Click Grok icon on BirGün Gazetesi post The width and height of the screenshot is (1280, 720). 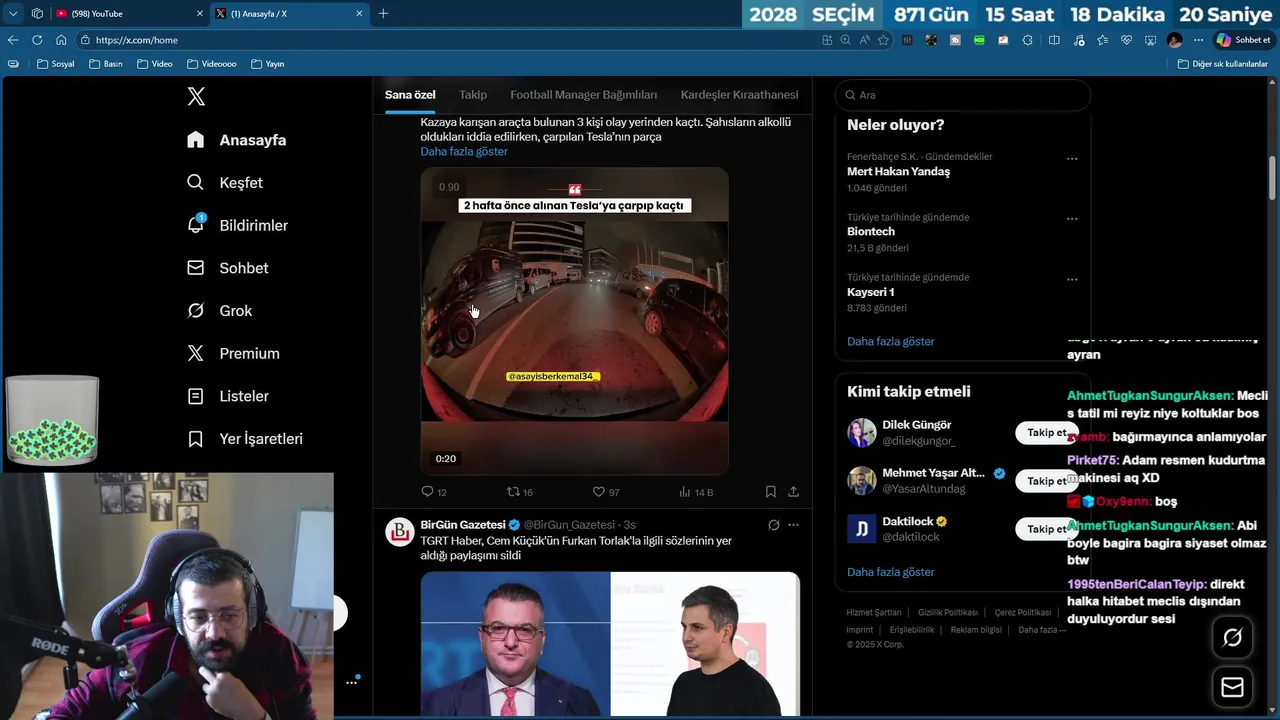tap(773, 525)
